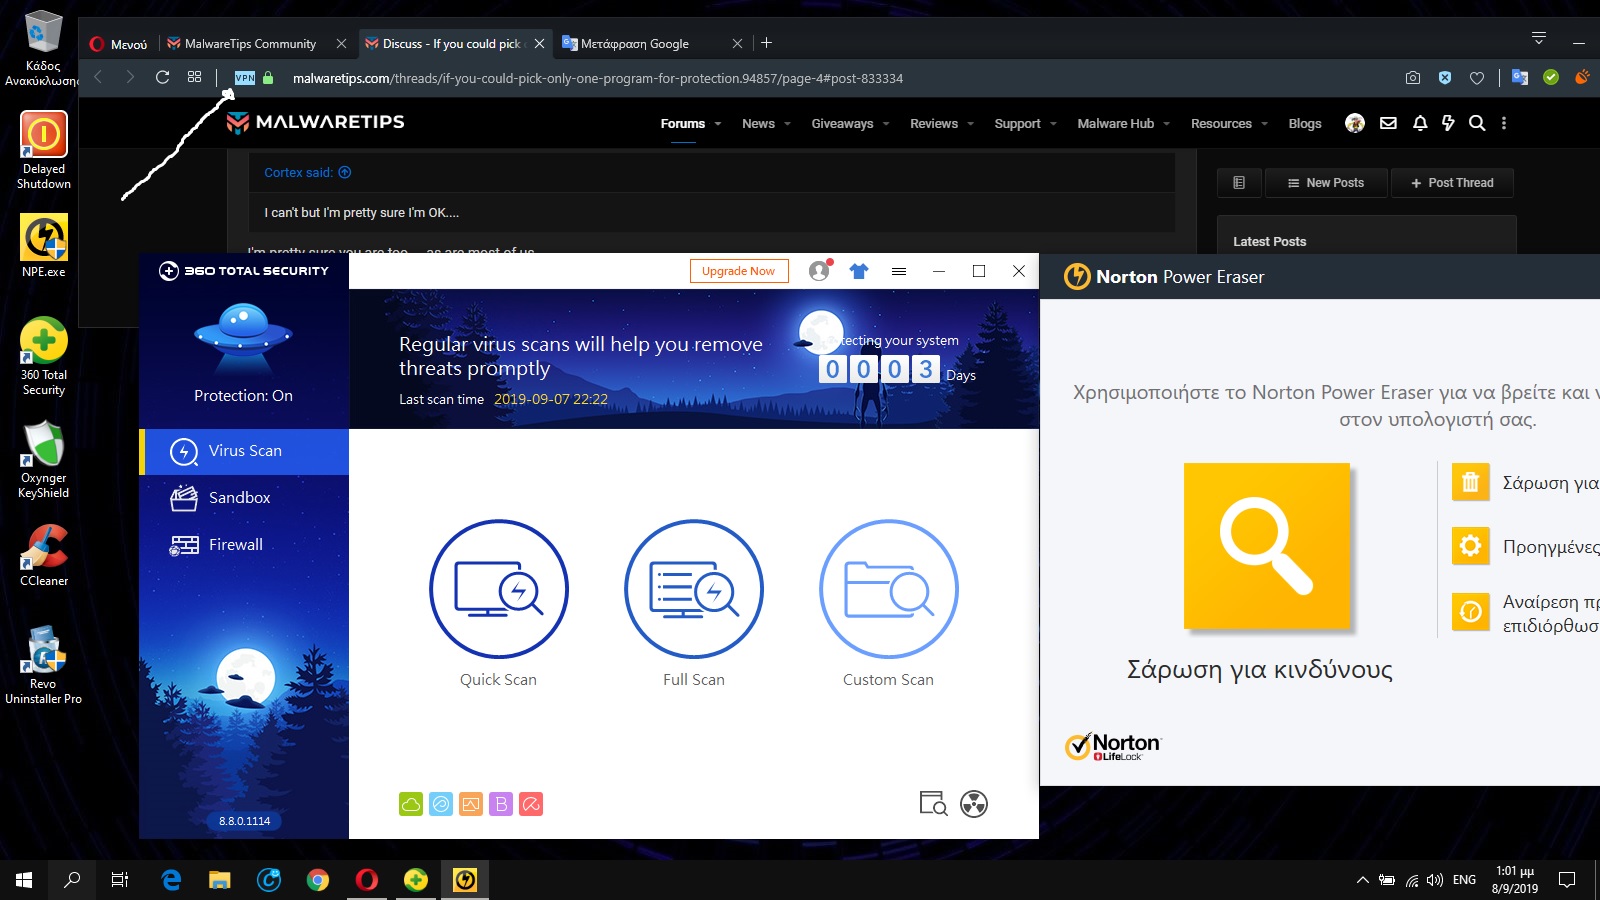Screen dimensions: 1600x900
Task: Open the 360 quarantine radiation icon
Action: (974, 804)
